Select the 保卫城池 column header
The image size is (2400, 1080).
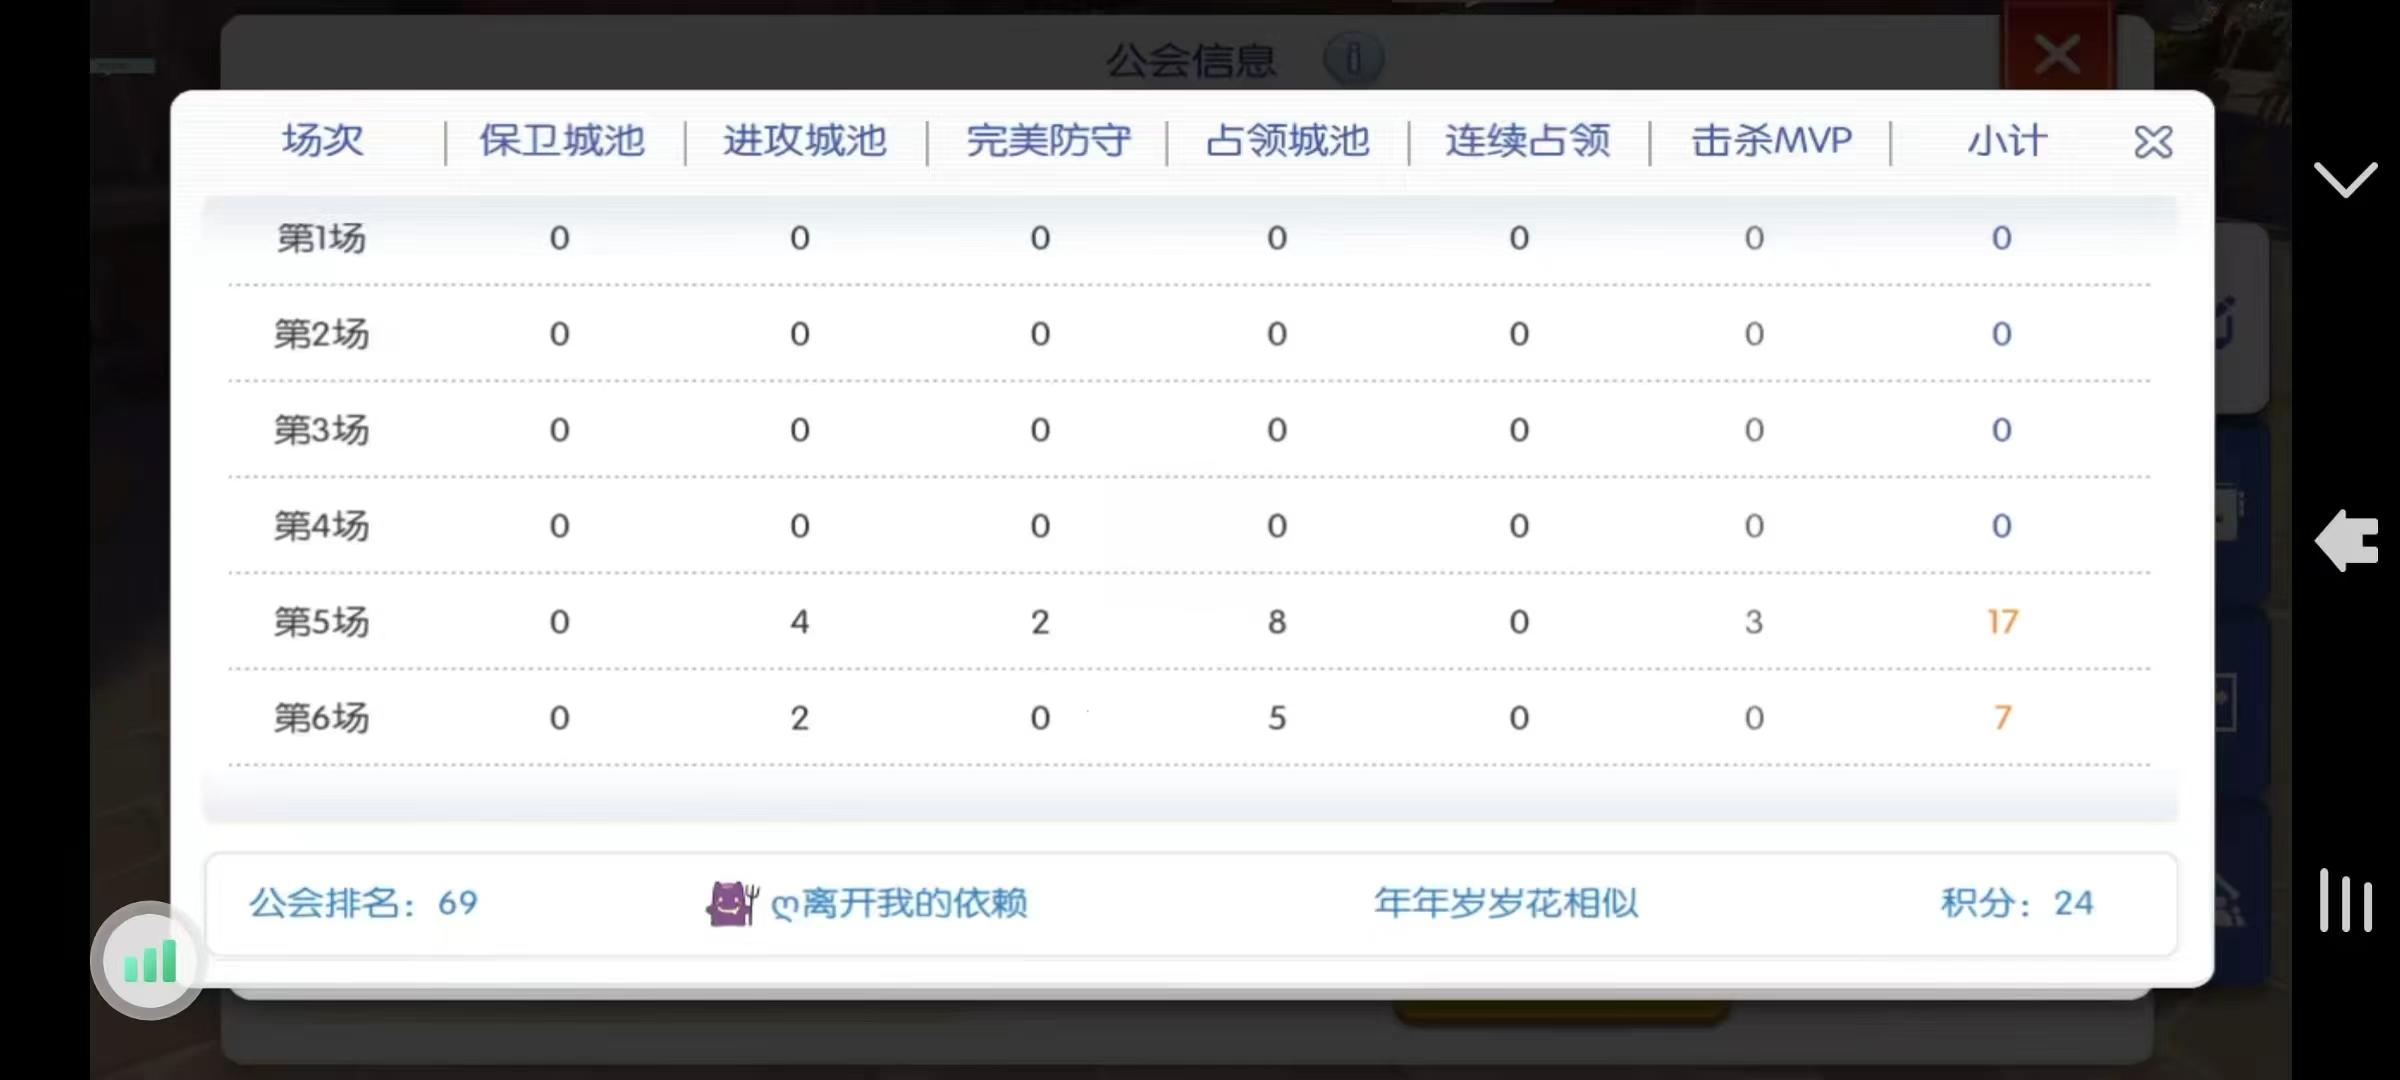[x=562, y=141]
